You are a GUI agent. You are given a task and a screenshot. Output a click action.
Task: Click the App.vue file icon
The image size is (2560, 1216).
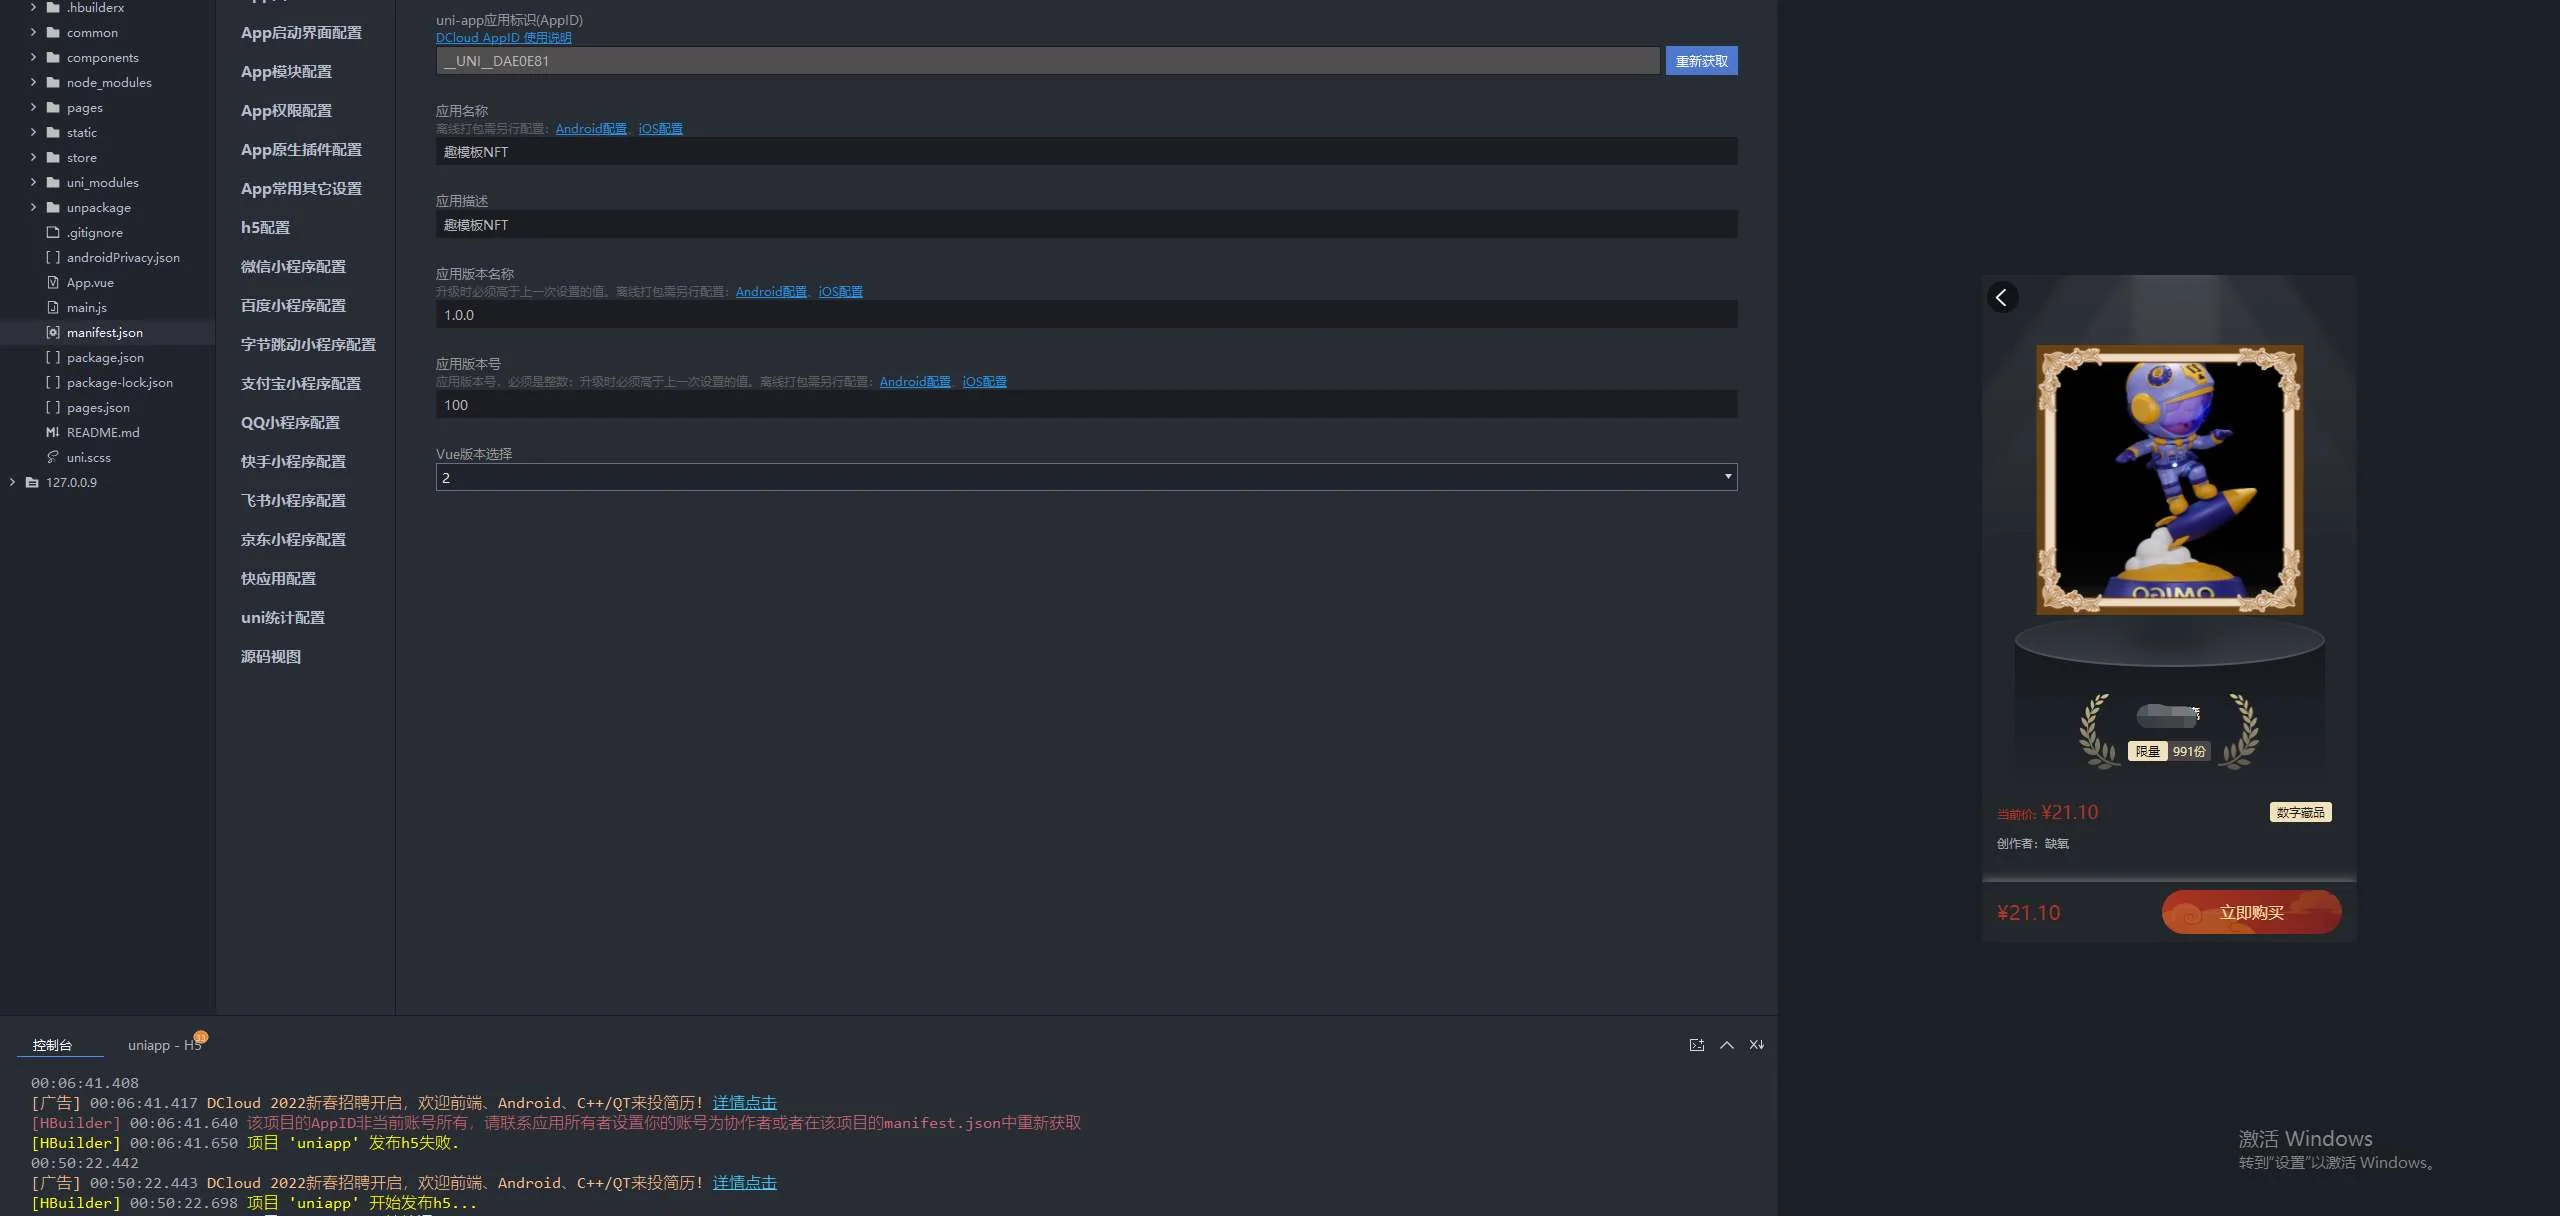coord(53,282)
